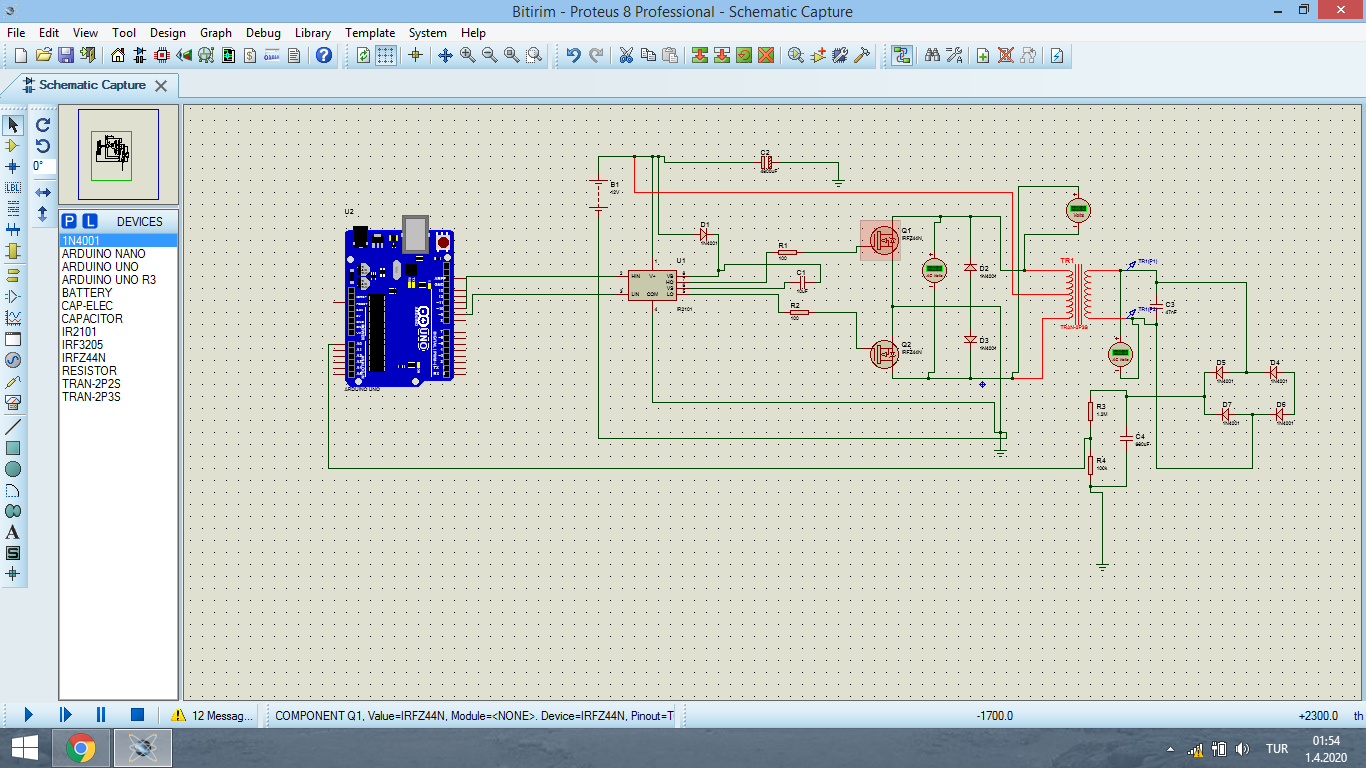Click the Step simulation button

coord(65,715)
